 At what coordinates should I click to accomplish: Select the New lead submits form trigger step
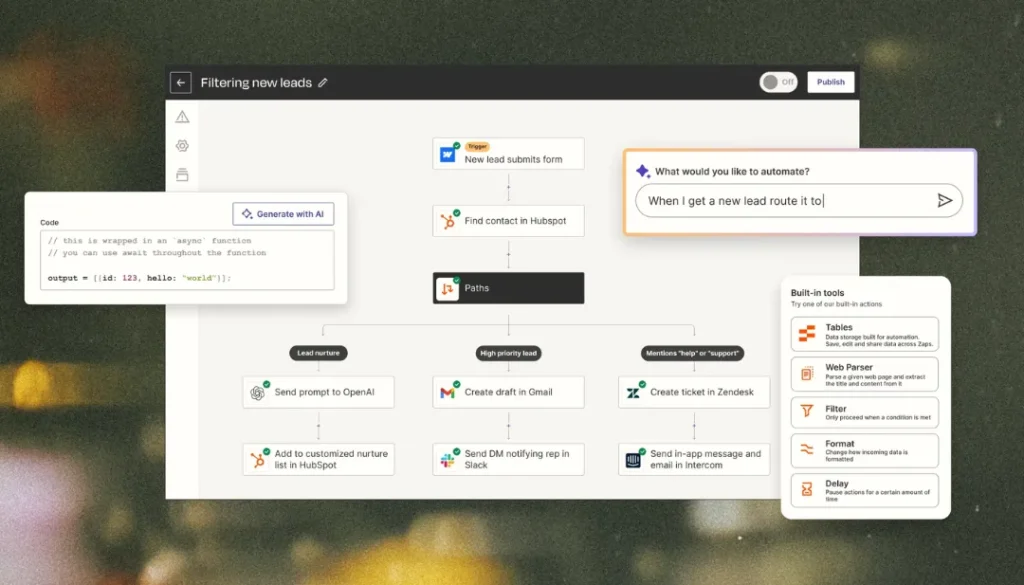pyautogui.click(x=508, y=153)
